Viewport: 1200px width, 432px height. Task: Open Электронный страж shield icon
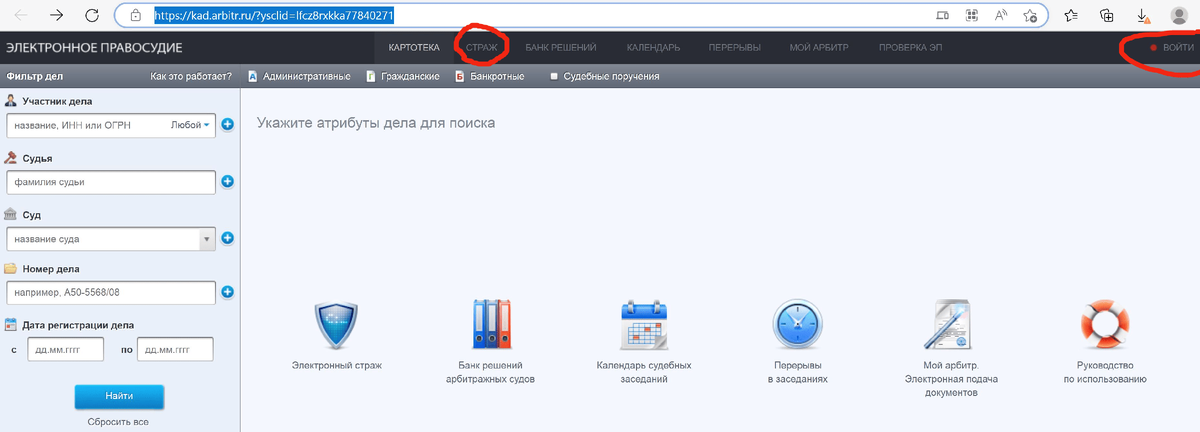point(336,326)
